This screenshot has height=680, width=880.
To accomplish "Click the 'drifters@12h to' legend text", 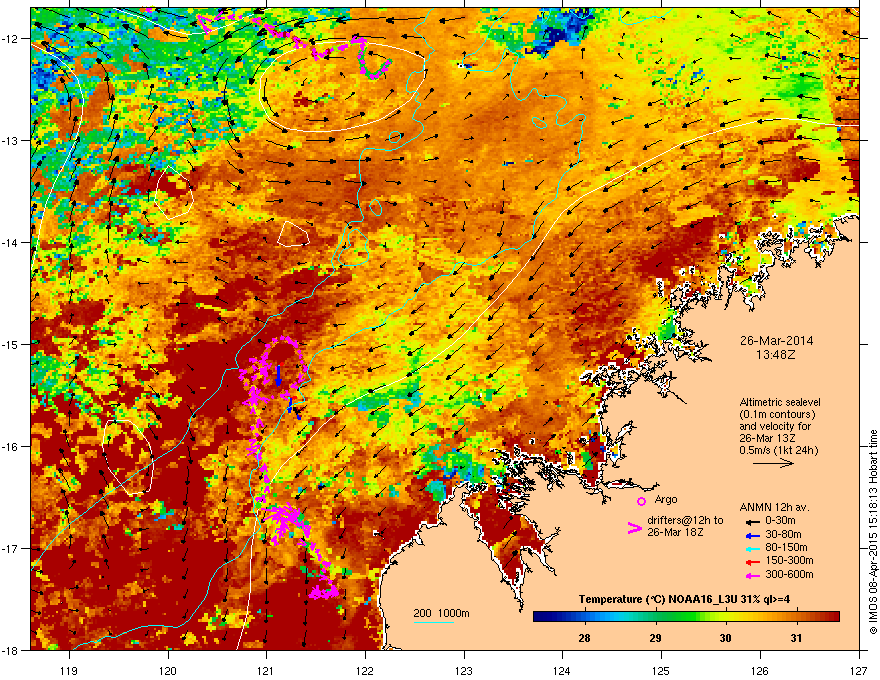I will 685,520.
